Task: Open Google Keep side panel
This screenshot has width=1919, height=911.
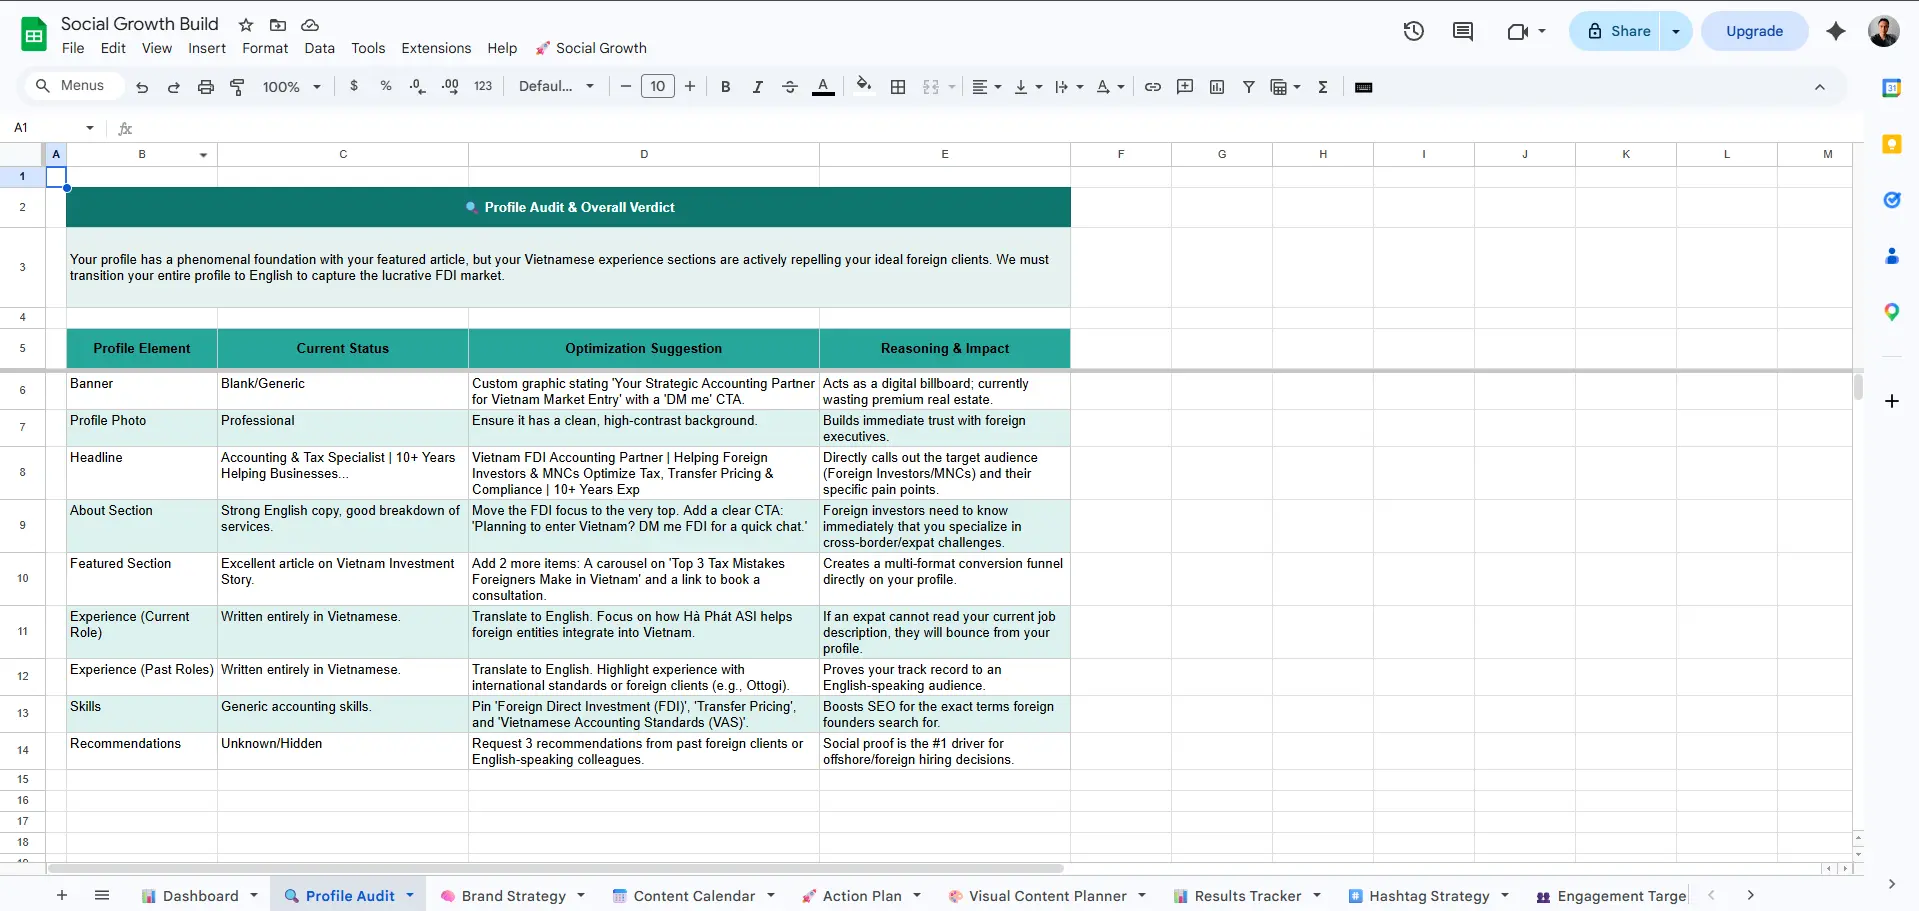Action: (x=1892, y=144)
